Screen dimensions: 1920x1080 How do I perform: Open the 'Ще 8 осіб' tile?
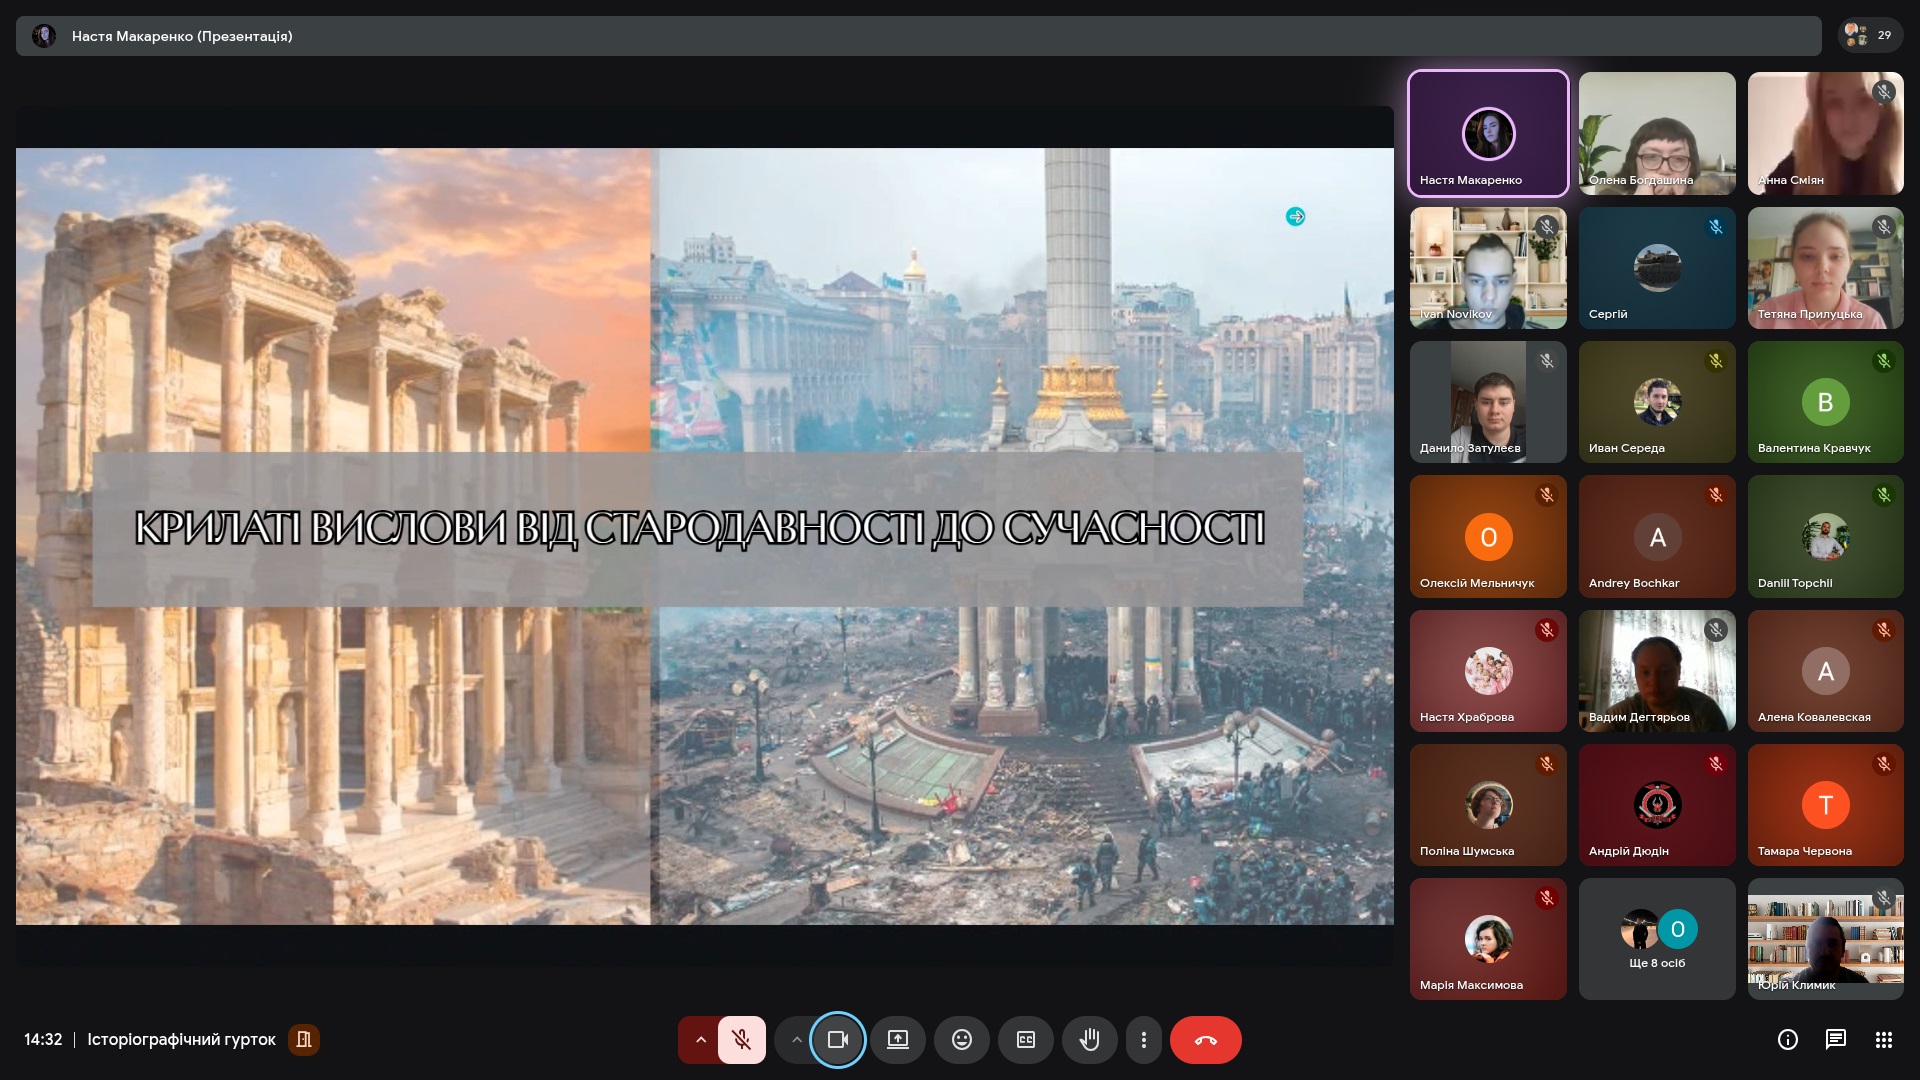pyautogui.click(x=1656, y=939)
